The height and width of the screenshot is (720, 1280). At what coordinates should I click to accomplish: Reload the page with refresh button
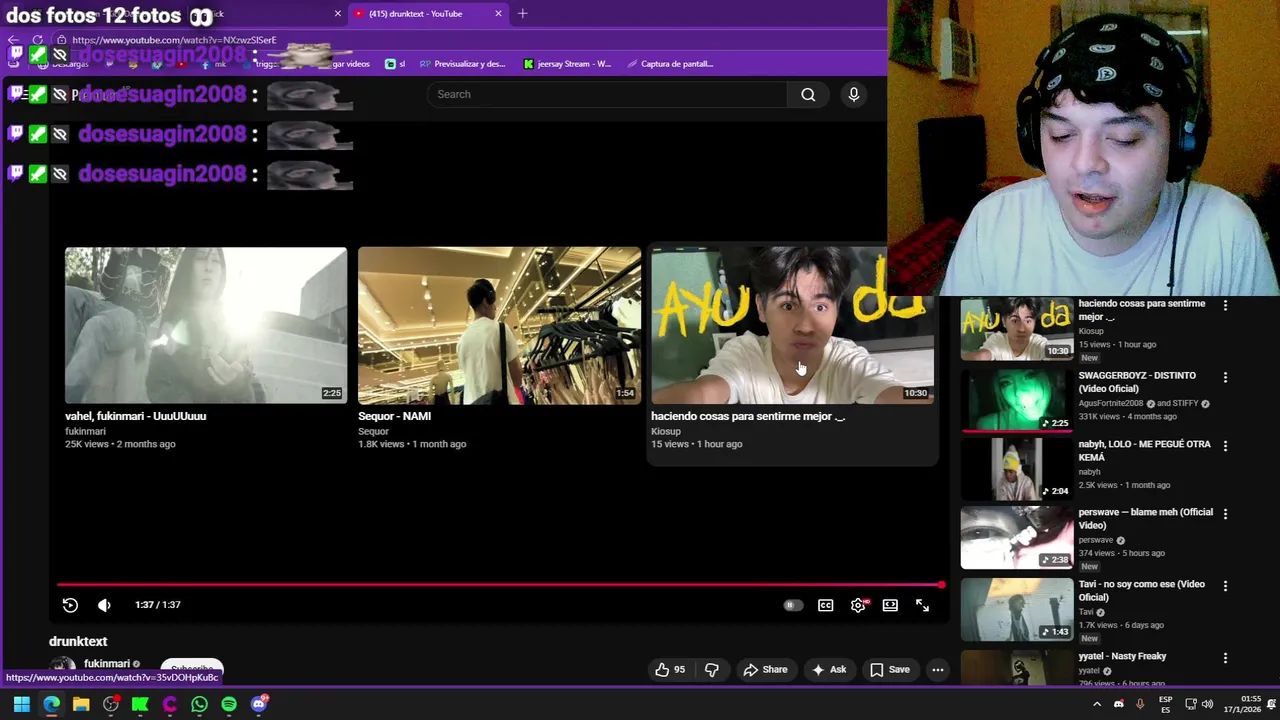37,40
